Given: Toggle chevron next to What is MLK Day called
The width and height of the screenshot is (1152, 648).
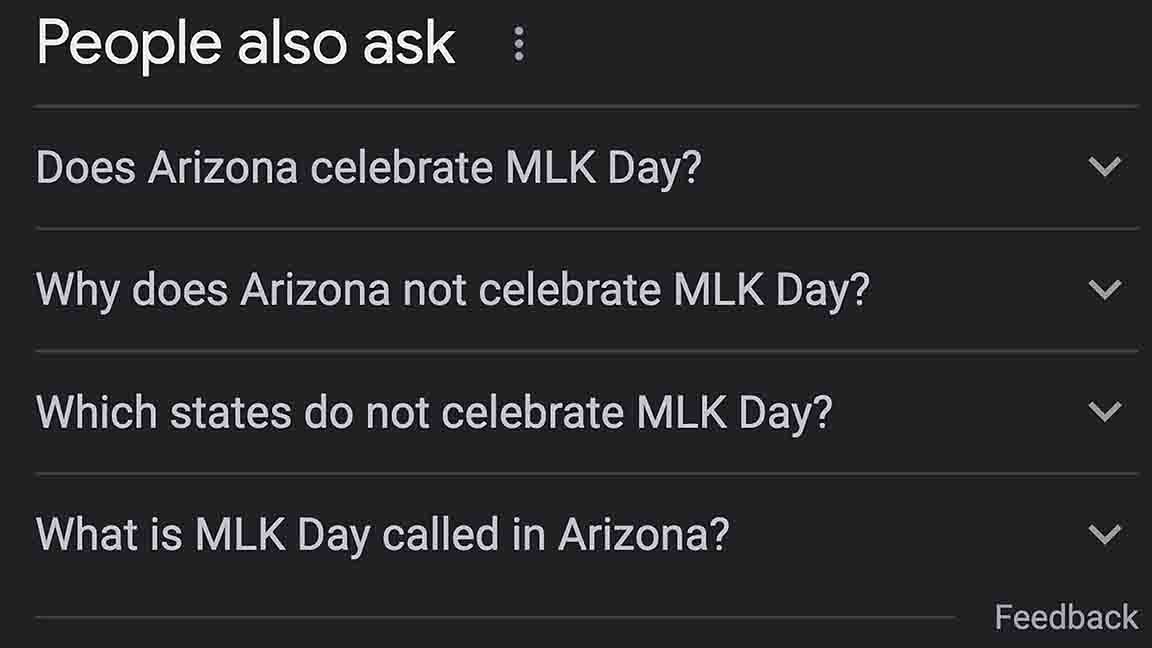Looking at the screenshot, I should (1104, 534).
